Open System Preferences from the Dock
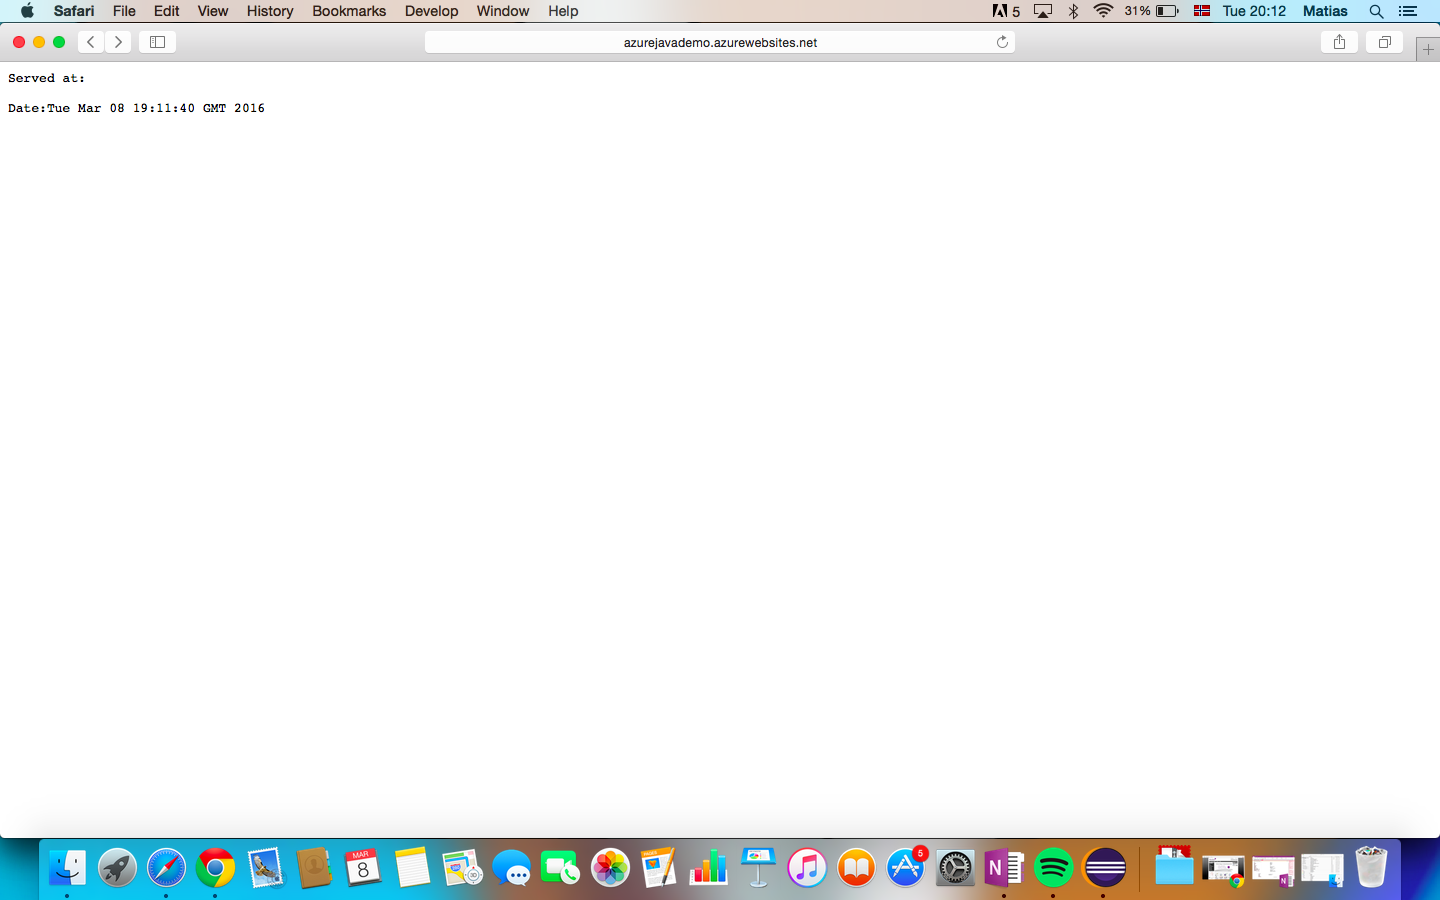Viewport: 1440px width, 900px height. pyautogui.click(x=955, y=867)
